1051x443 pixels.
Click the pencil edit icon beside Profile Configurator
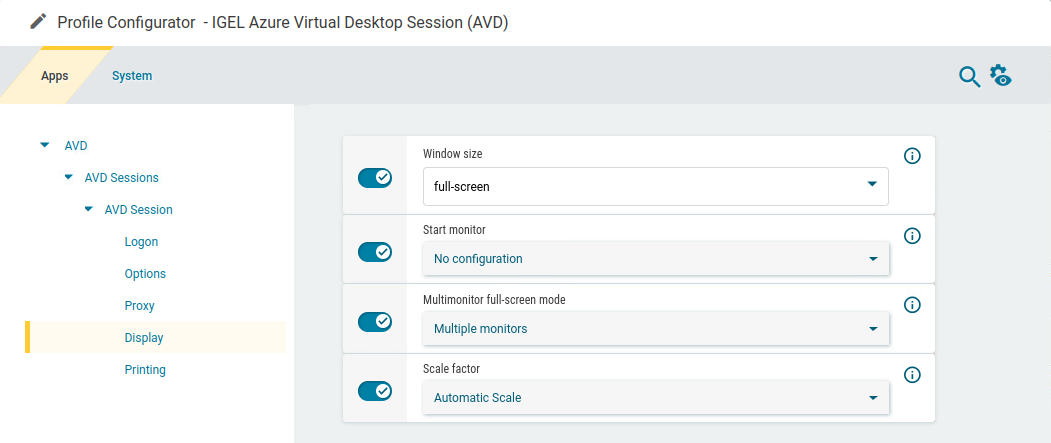[38, 22]
